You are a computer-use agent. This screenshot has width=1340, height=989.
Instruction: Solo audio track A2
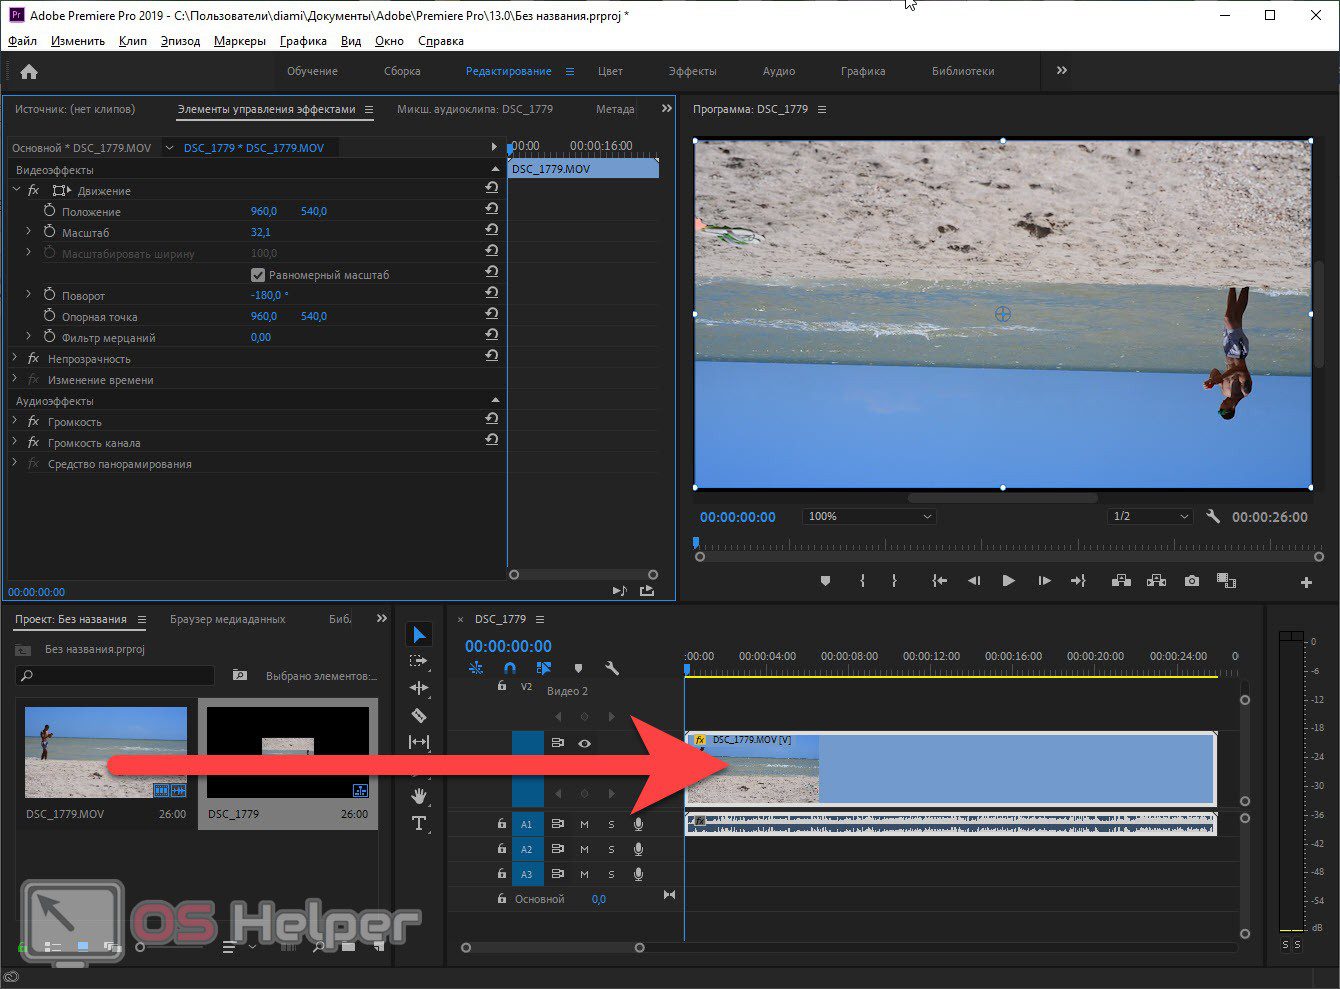point(611,849)
